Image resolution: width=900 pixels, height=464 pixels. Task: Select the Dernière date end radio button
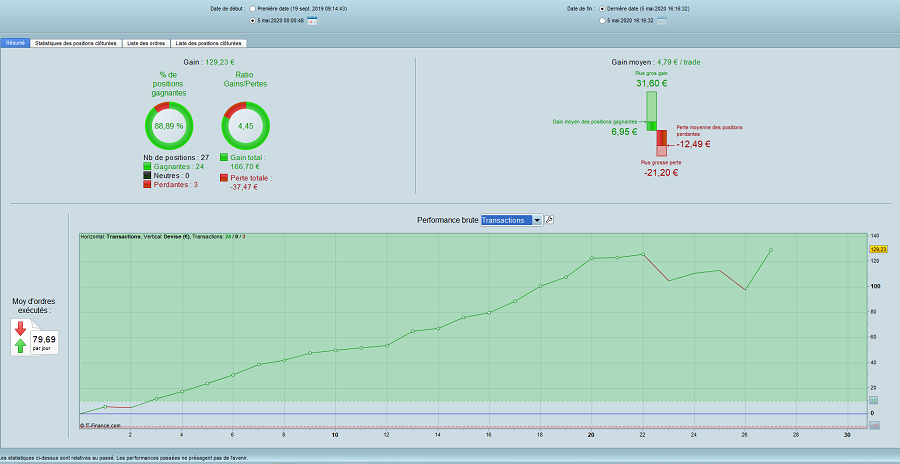[x=602, y=9]
